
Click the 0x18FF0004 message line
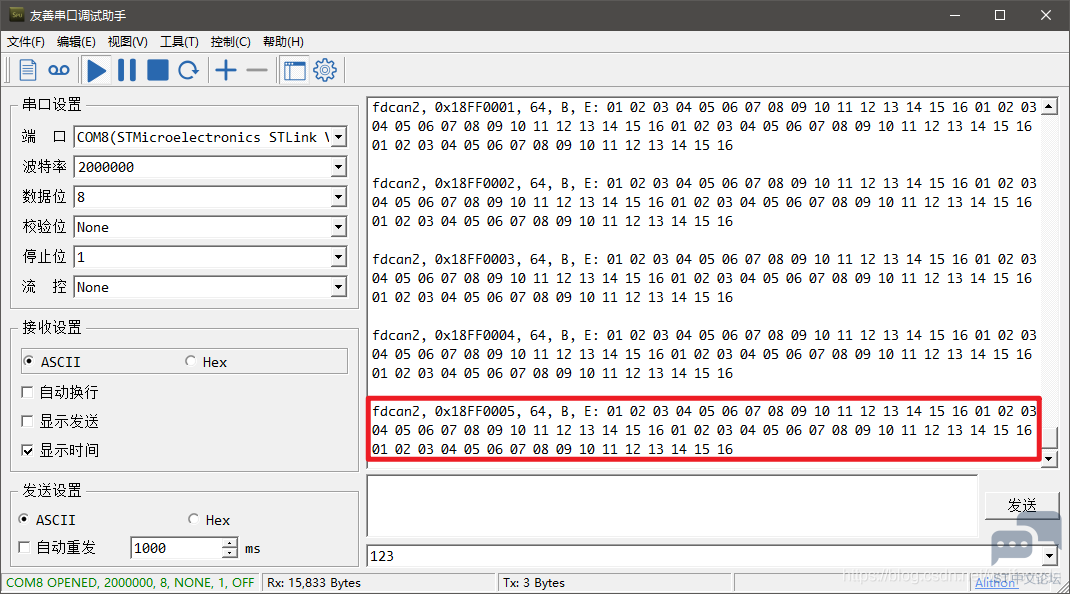coord(704,335)
